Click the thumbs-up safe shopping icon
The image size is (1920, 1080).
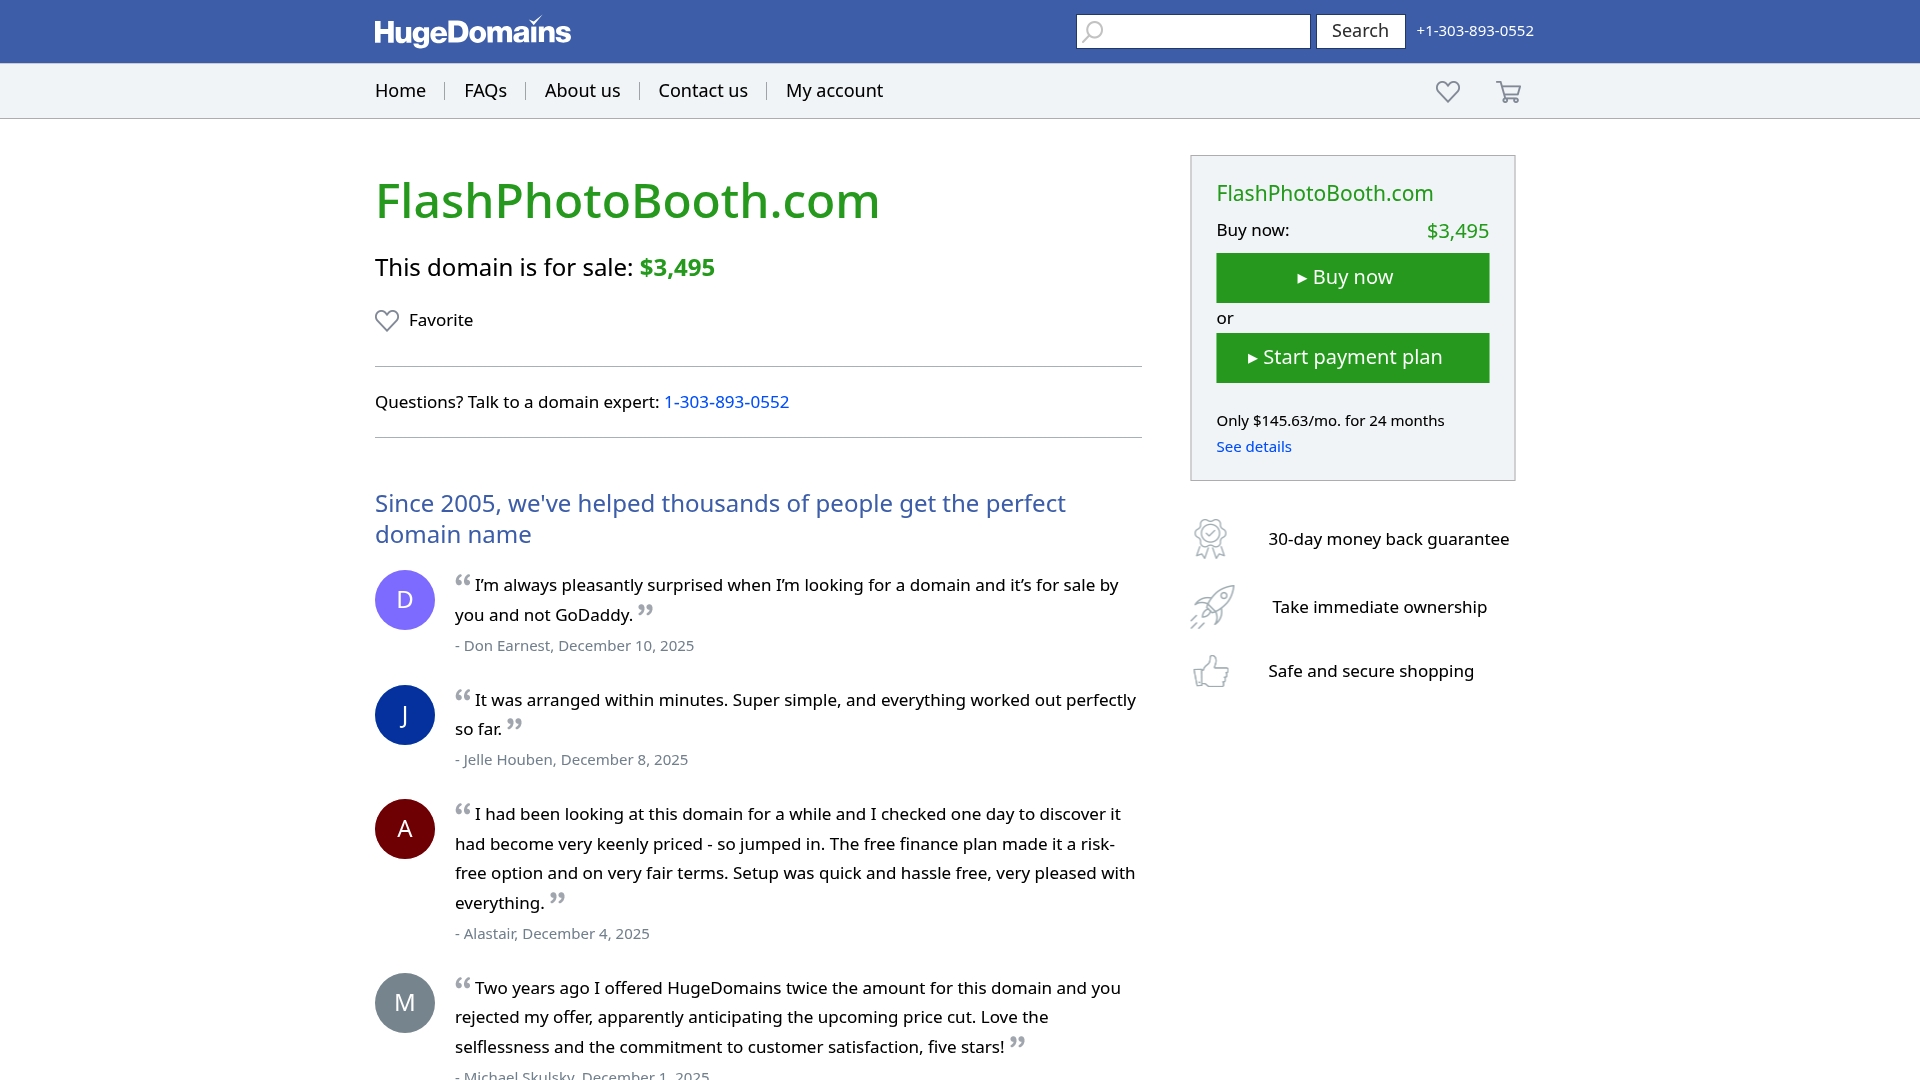click(x=1211, y=671)
